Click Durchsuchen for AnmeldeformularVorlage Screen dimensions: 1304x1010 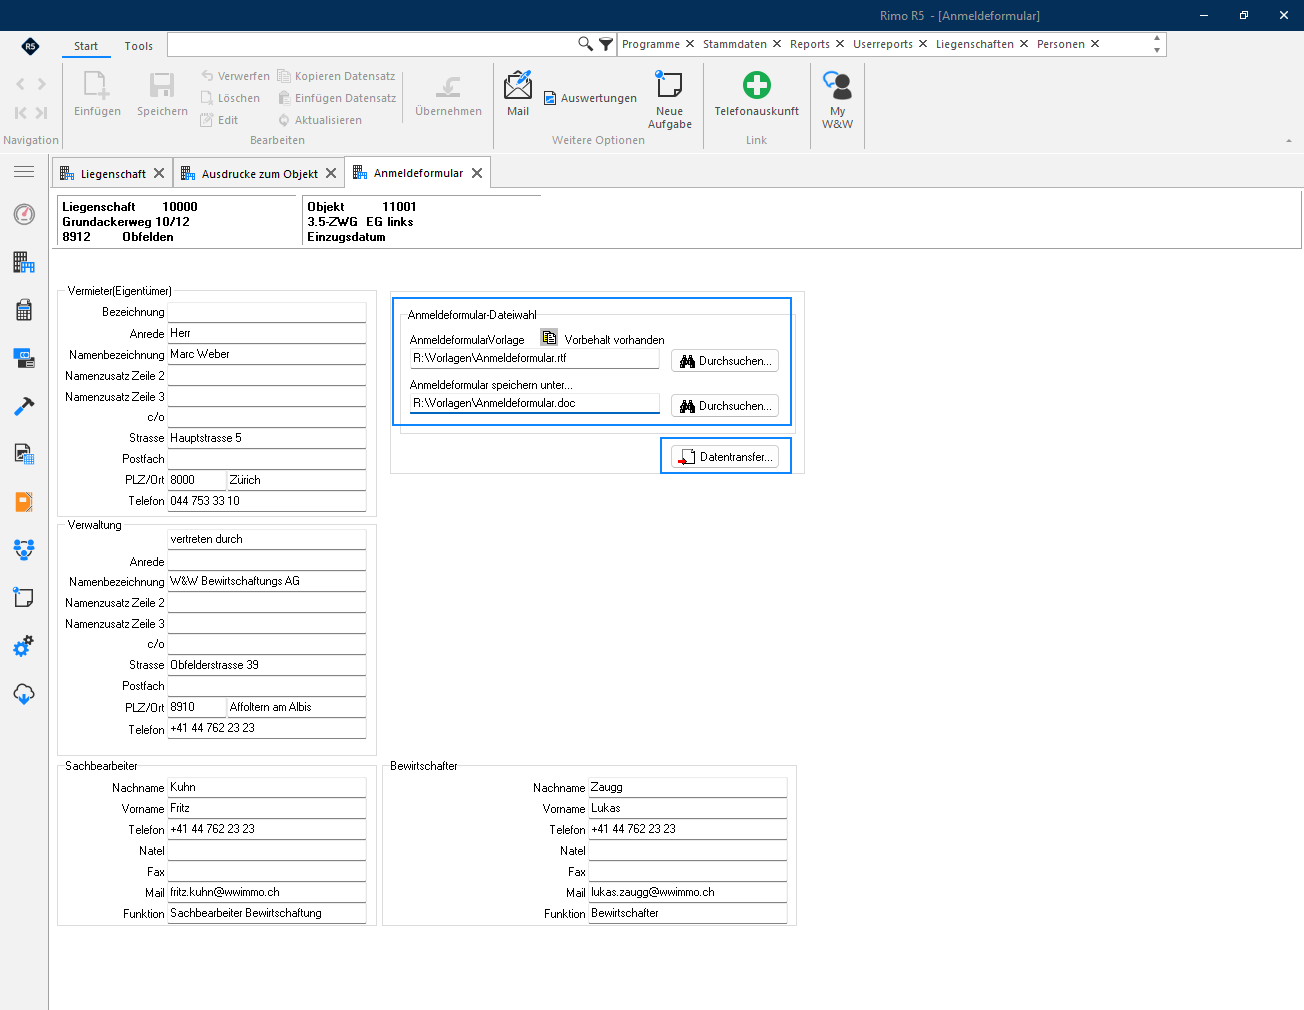725,361
